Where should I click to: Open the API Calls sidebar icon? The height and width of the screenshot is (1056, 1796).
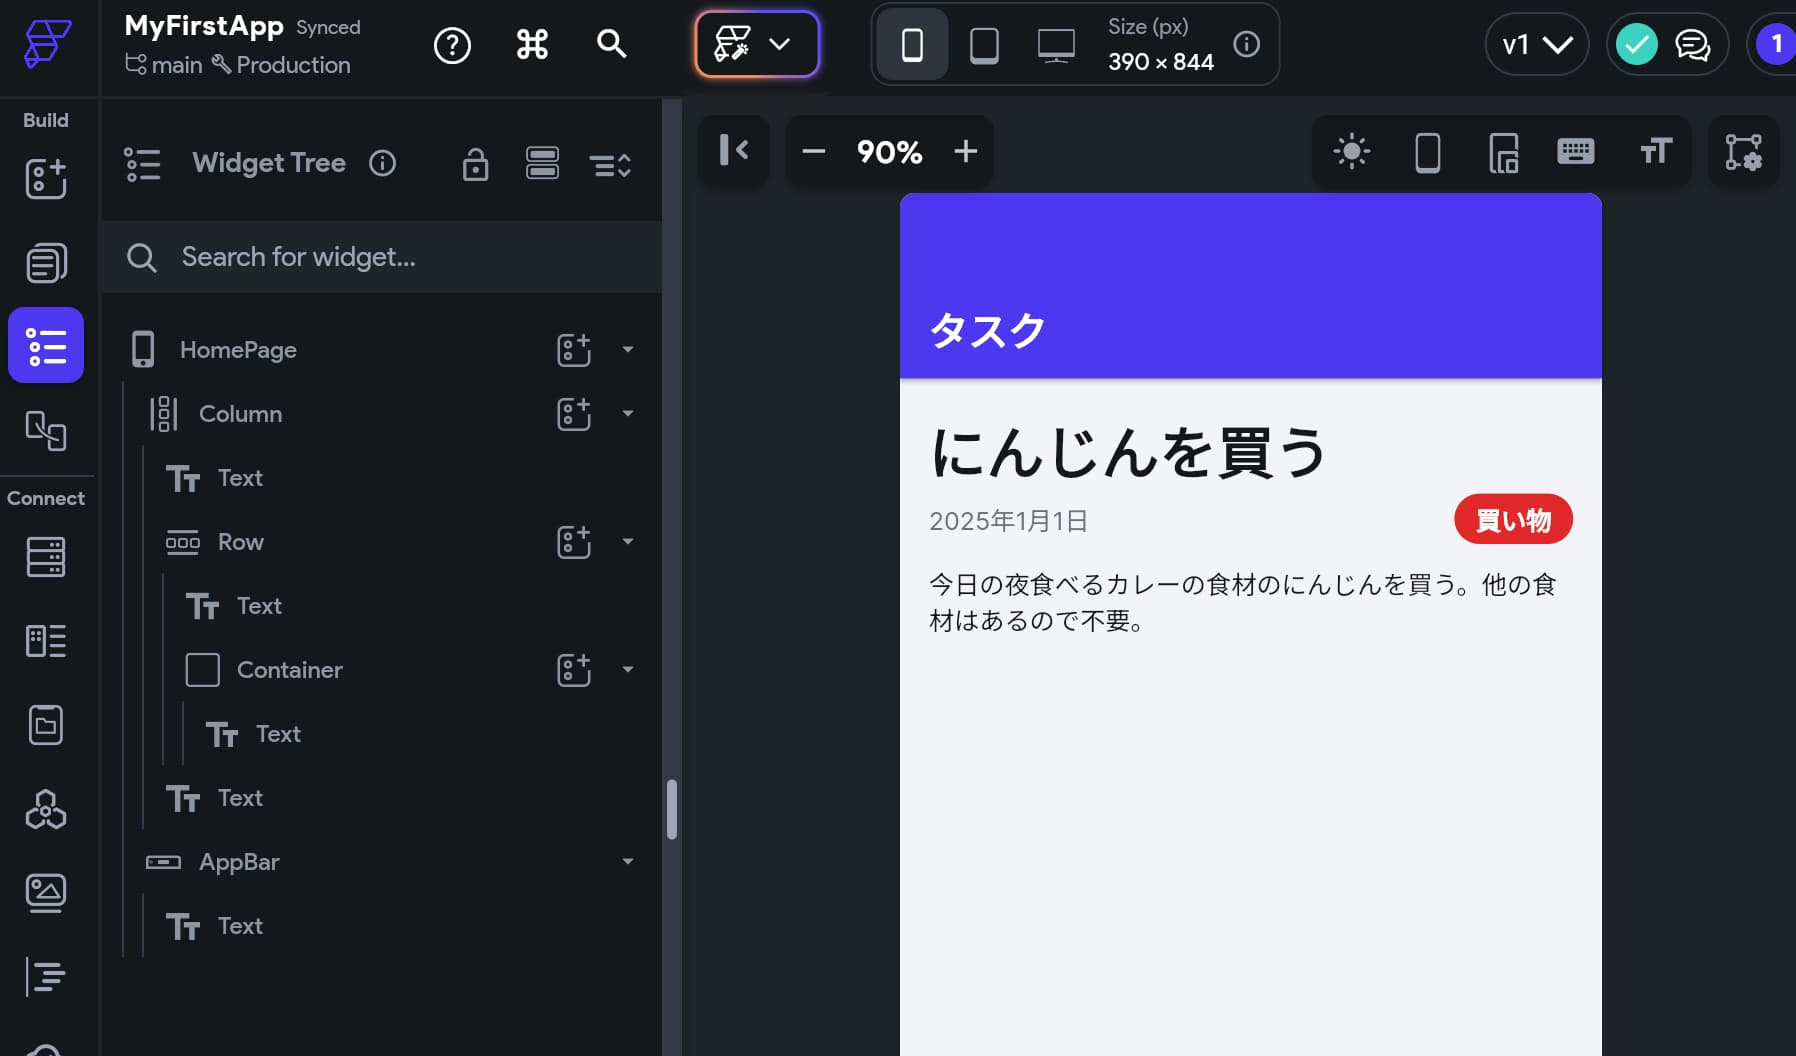click(46, 809)
